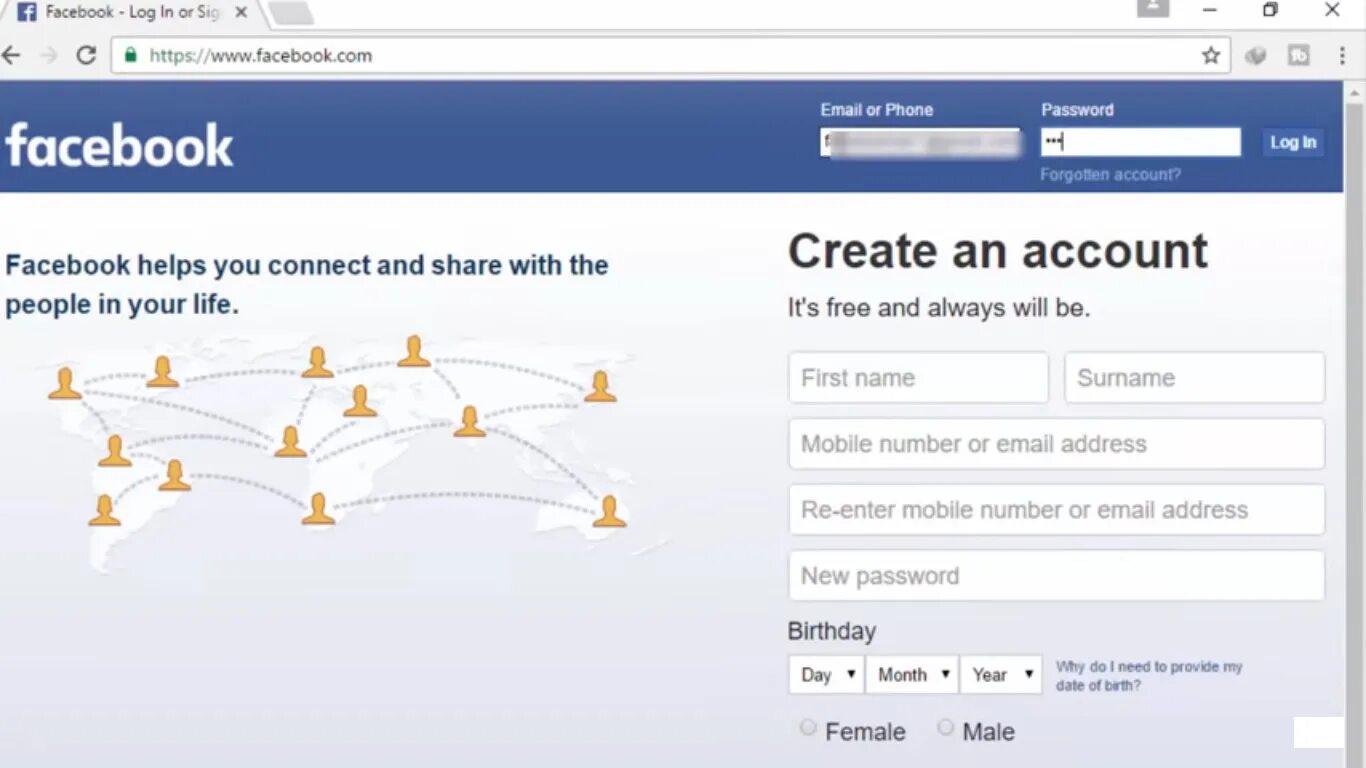Click the Password label in header

[x=1077, y=110]
